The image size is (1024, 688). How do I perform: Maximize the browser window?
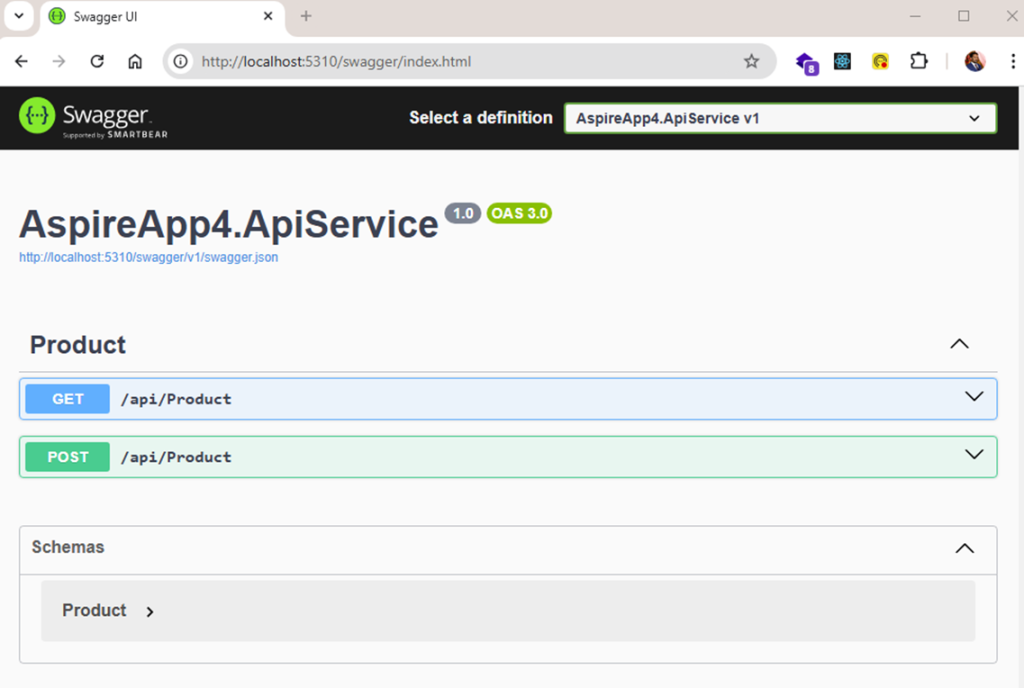click(963, 16)
